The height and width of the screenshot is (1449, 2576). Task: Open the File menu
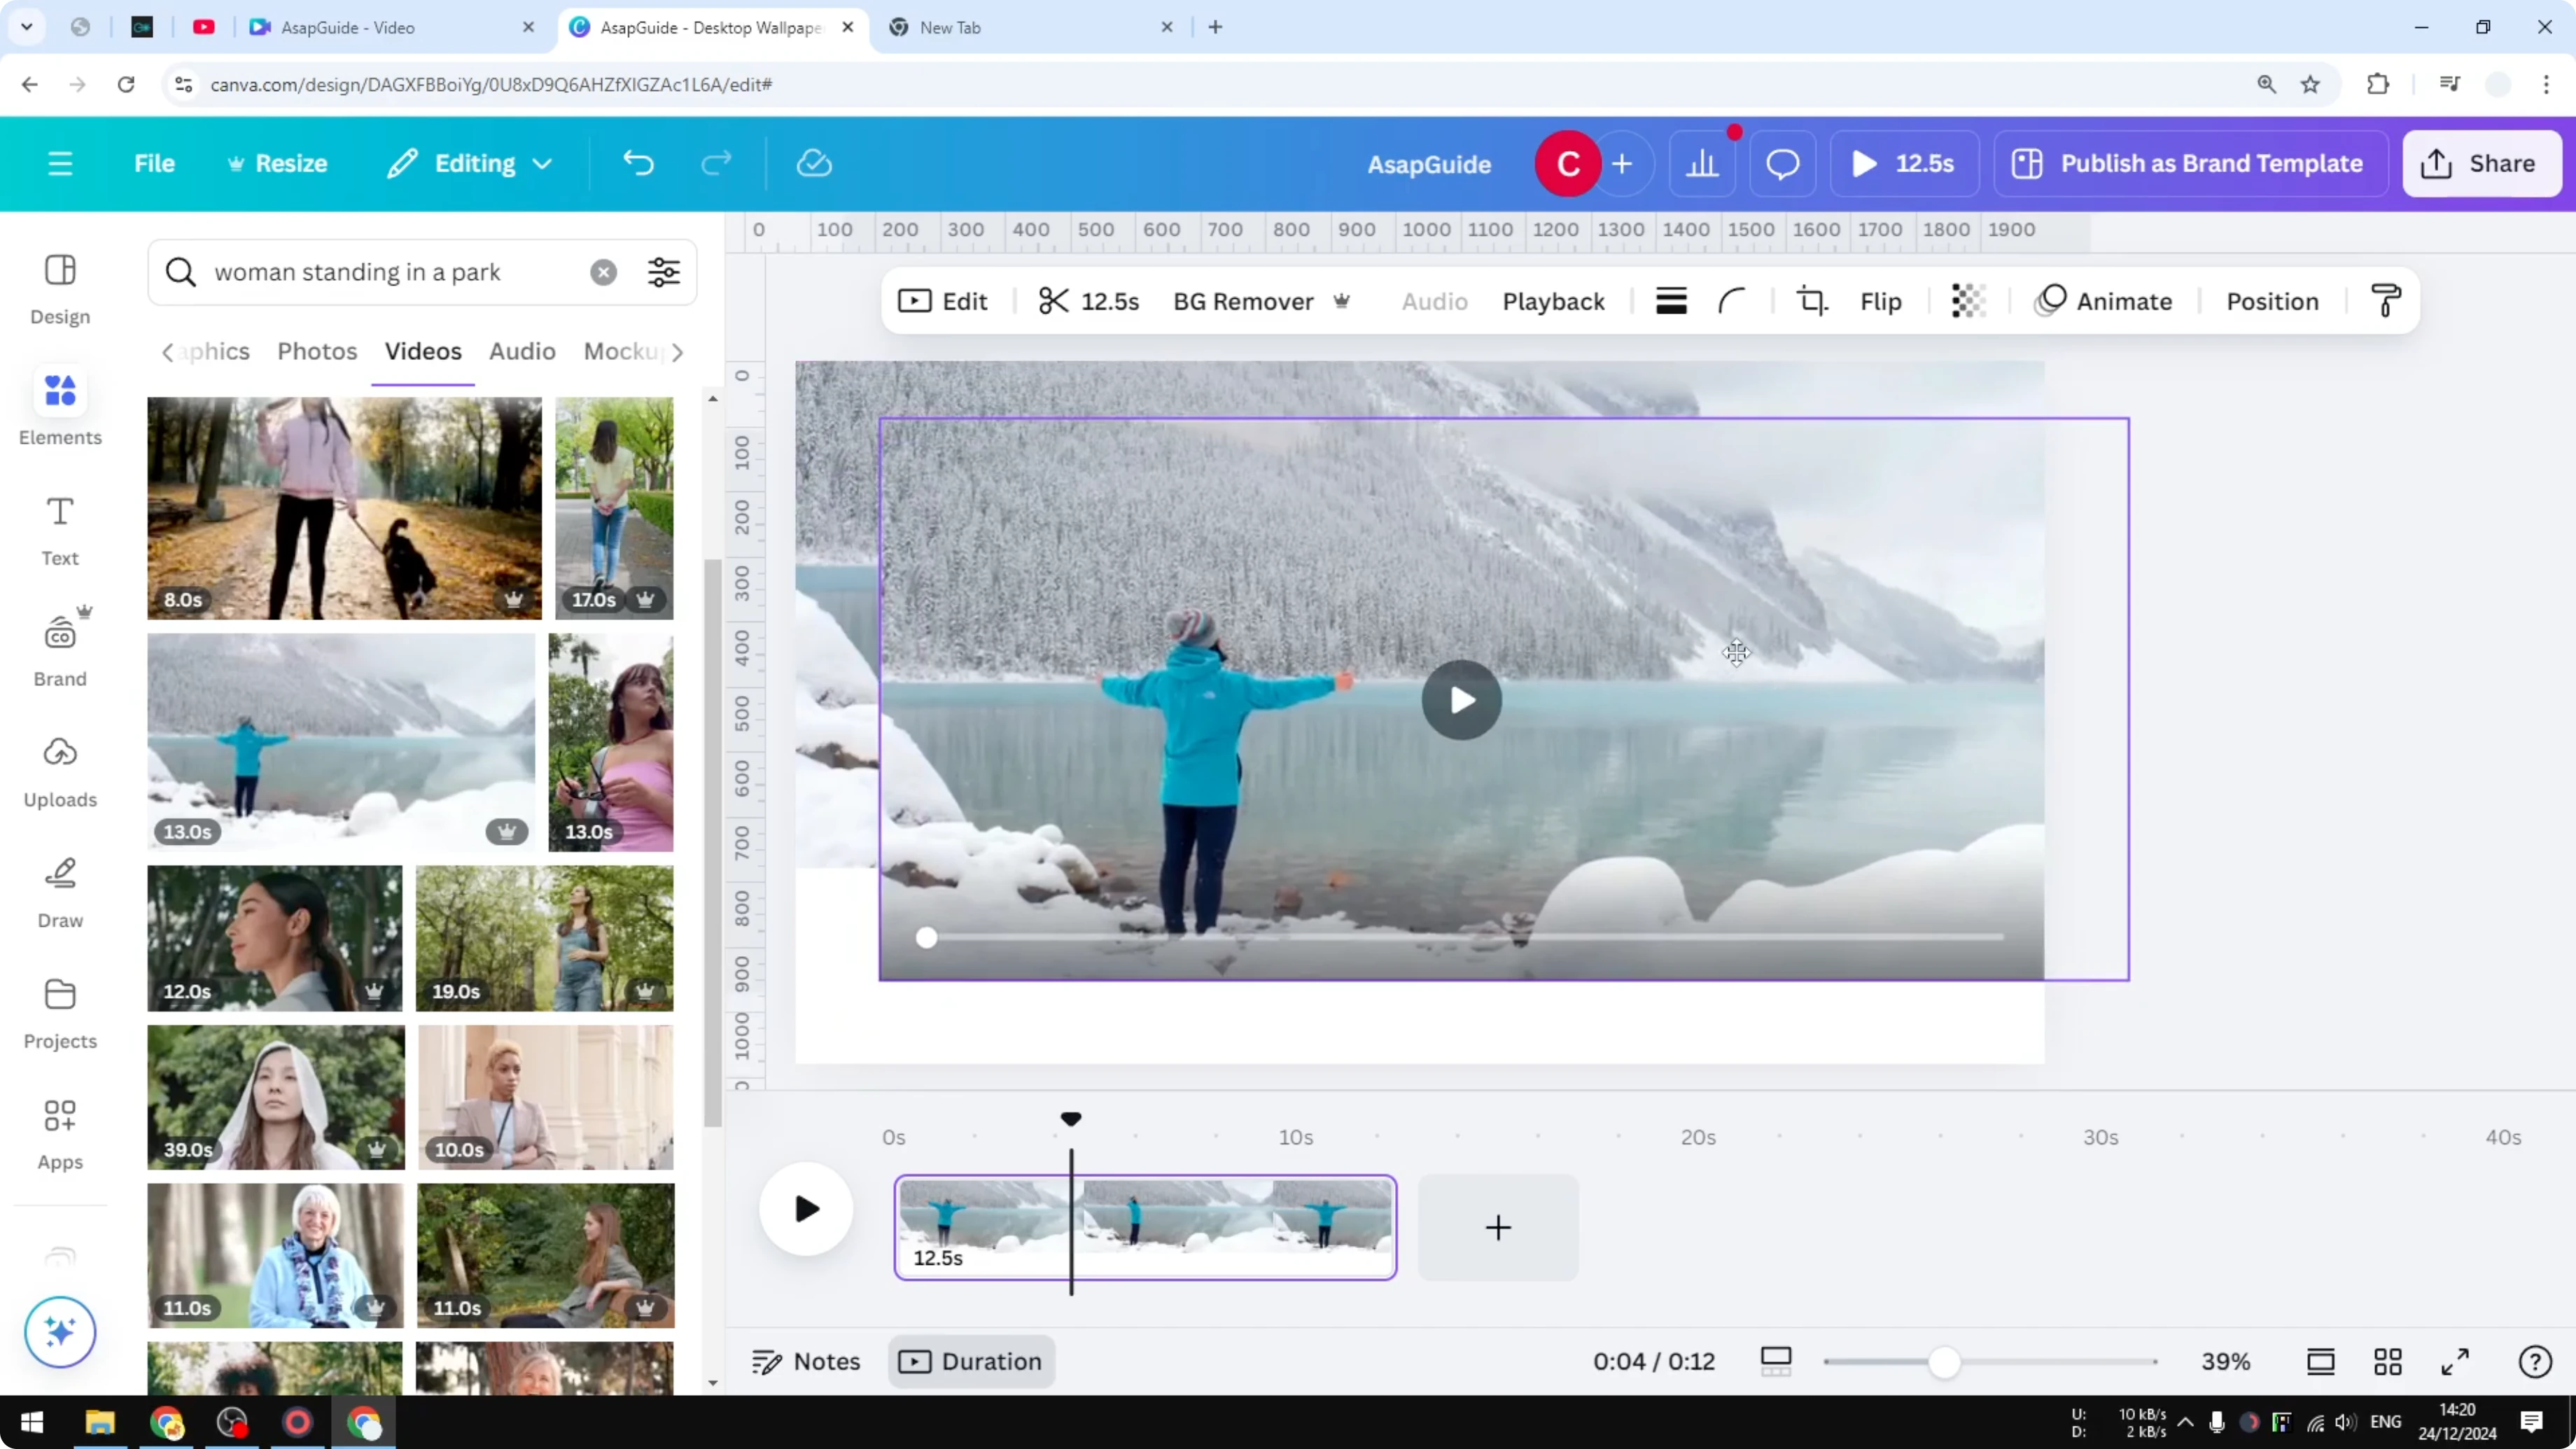point(155,163)
